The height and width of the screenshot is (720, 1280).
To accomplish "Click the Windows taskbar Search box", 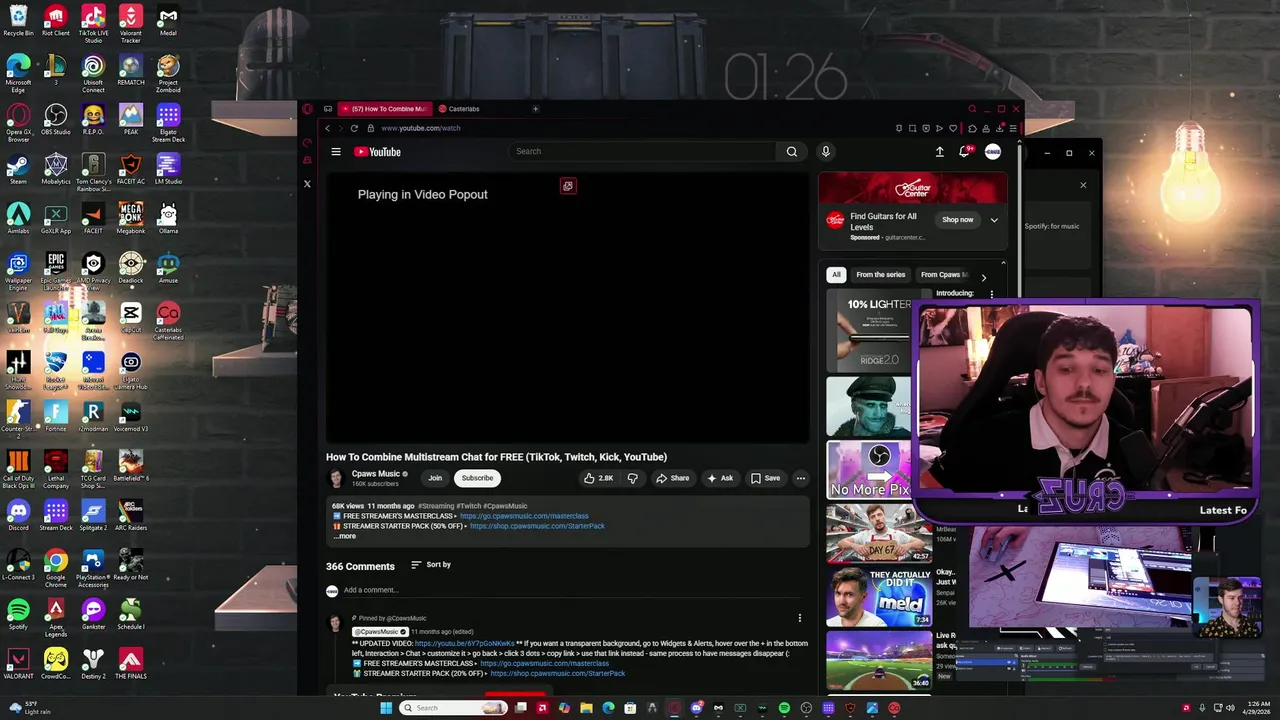I will click(x=453, y=708).
